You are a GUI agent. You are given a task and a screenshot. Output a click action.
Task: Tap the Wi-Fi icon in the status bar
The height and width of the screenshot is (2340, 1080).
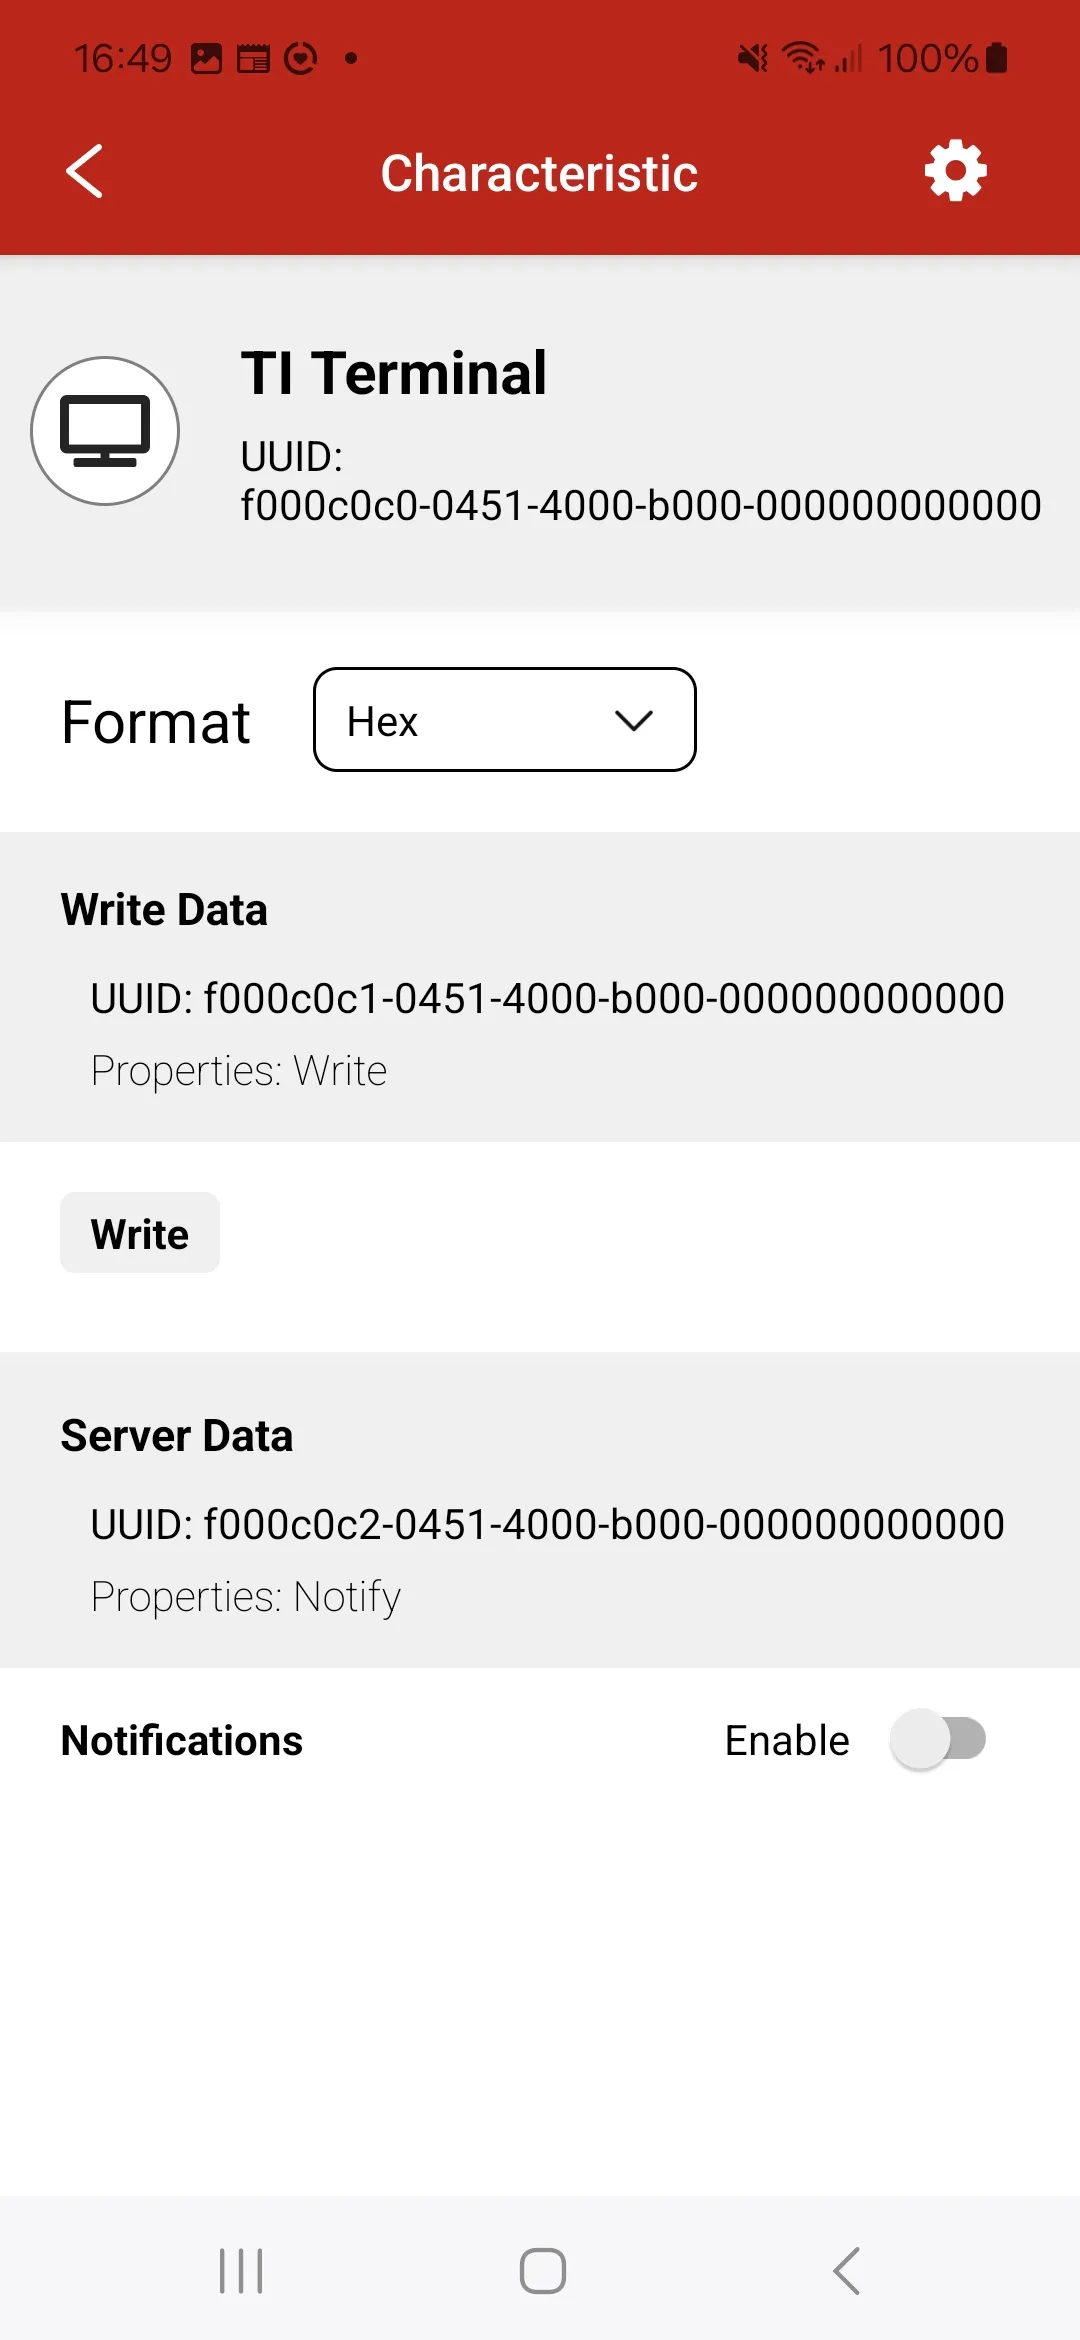click(800, 58)
